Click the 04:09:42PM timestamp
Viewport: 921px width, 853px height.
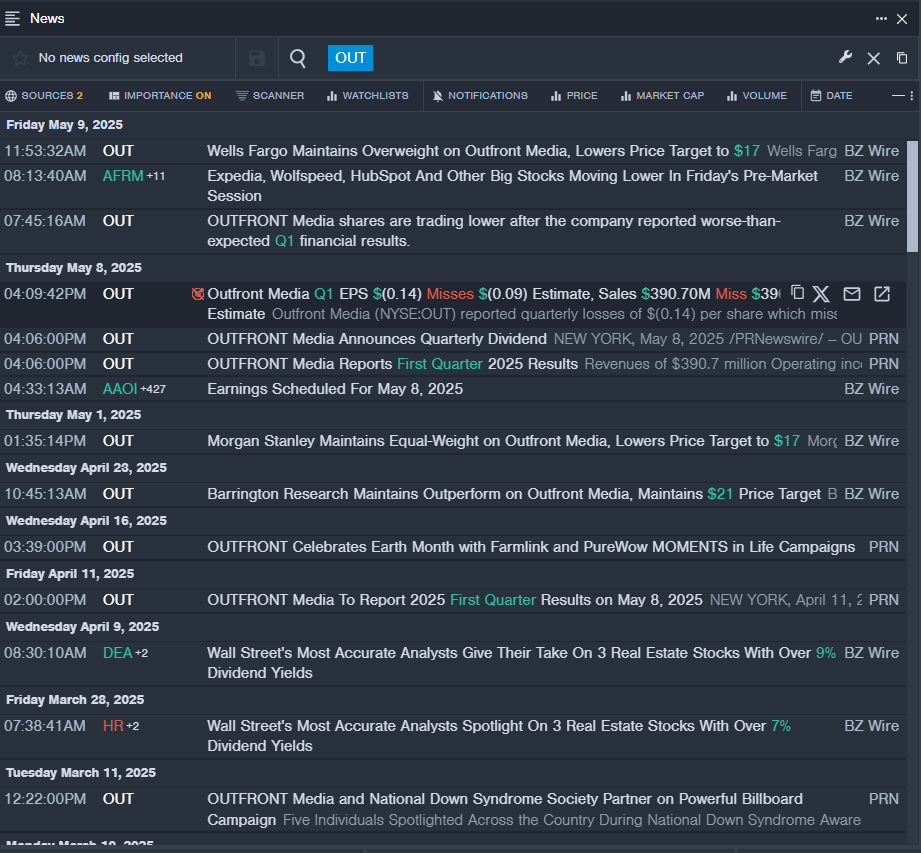click(x=45, y=294)
